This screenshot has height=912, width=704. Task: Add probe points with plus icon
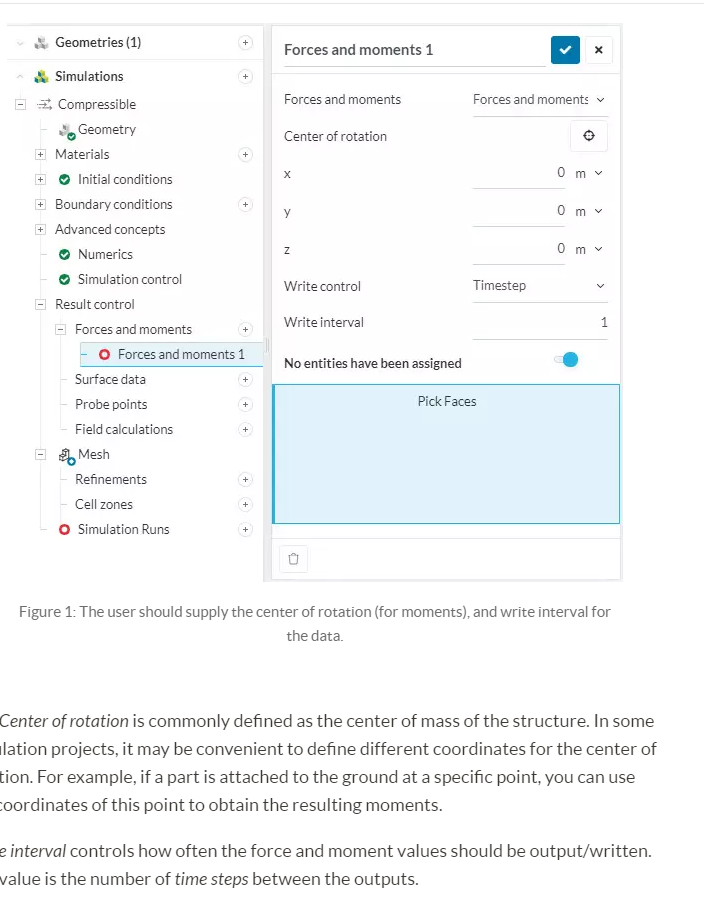[x=245, y=405]
